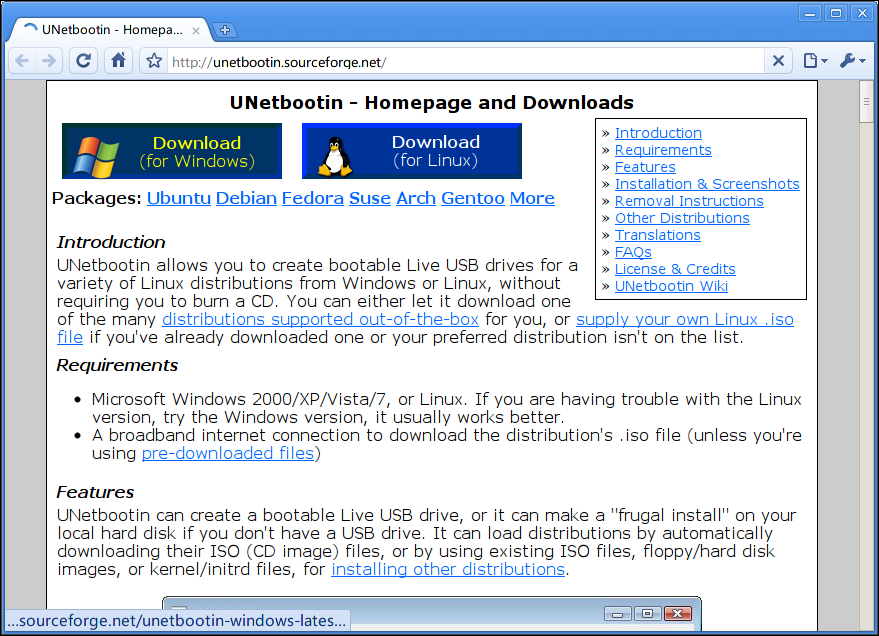
Task: Open Removal Instructions section link
Action: click(x=689, y=201)
